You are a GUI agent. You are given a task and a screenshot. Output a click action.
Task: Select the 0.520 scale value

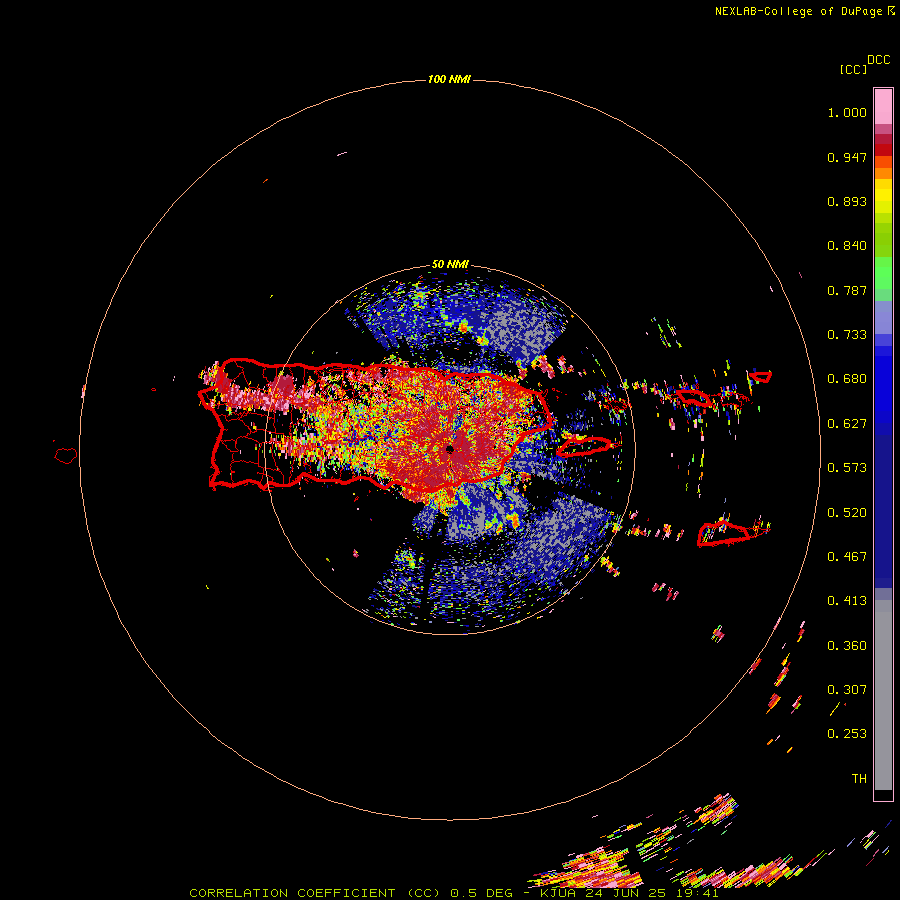coord(847,513)
